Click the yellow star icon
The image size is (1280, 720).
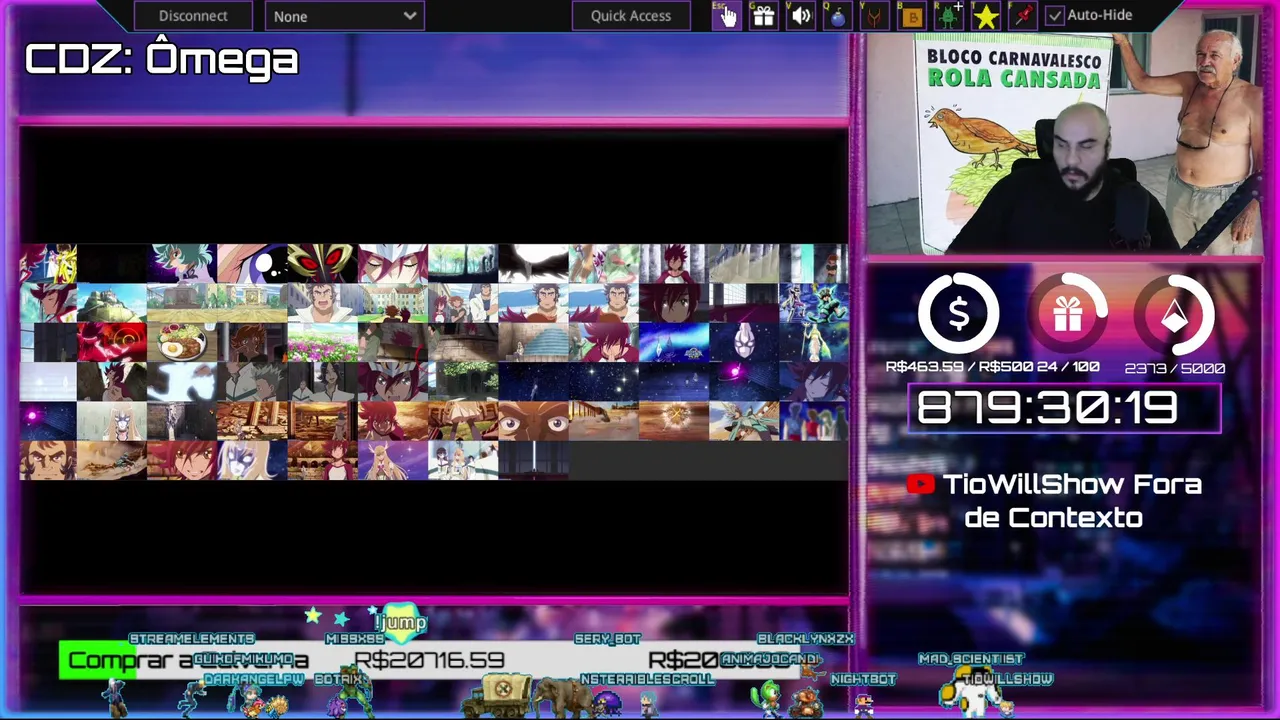coord(985,15)
